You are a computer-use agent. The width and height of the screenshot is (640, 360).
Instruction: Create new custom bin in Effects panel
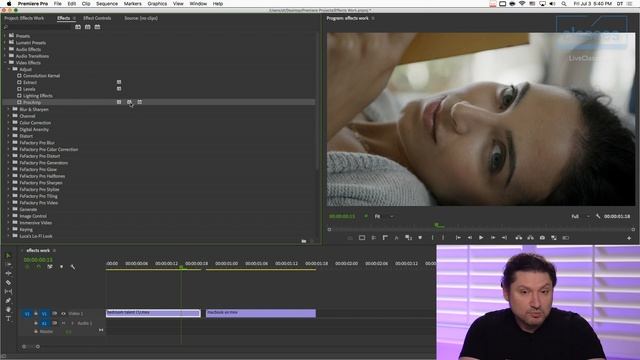304,241
